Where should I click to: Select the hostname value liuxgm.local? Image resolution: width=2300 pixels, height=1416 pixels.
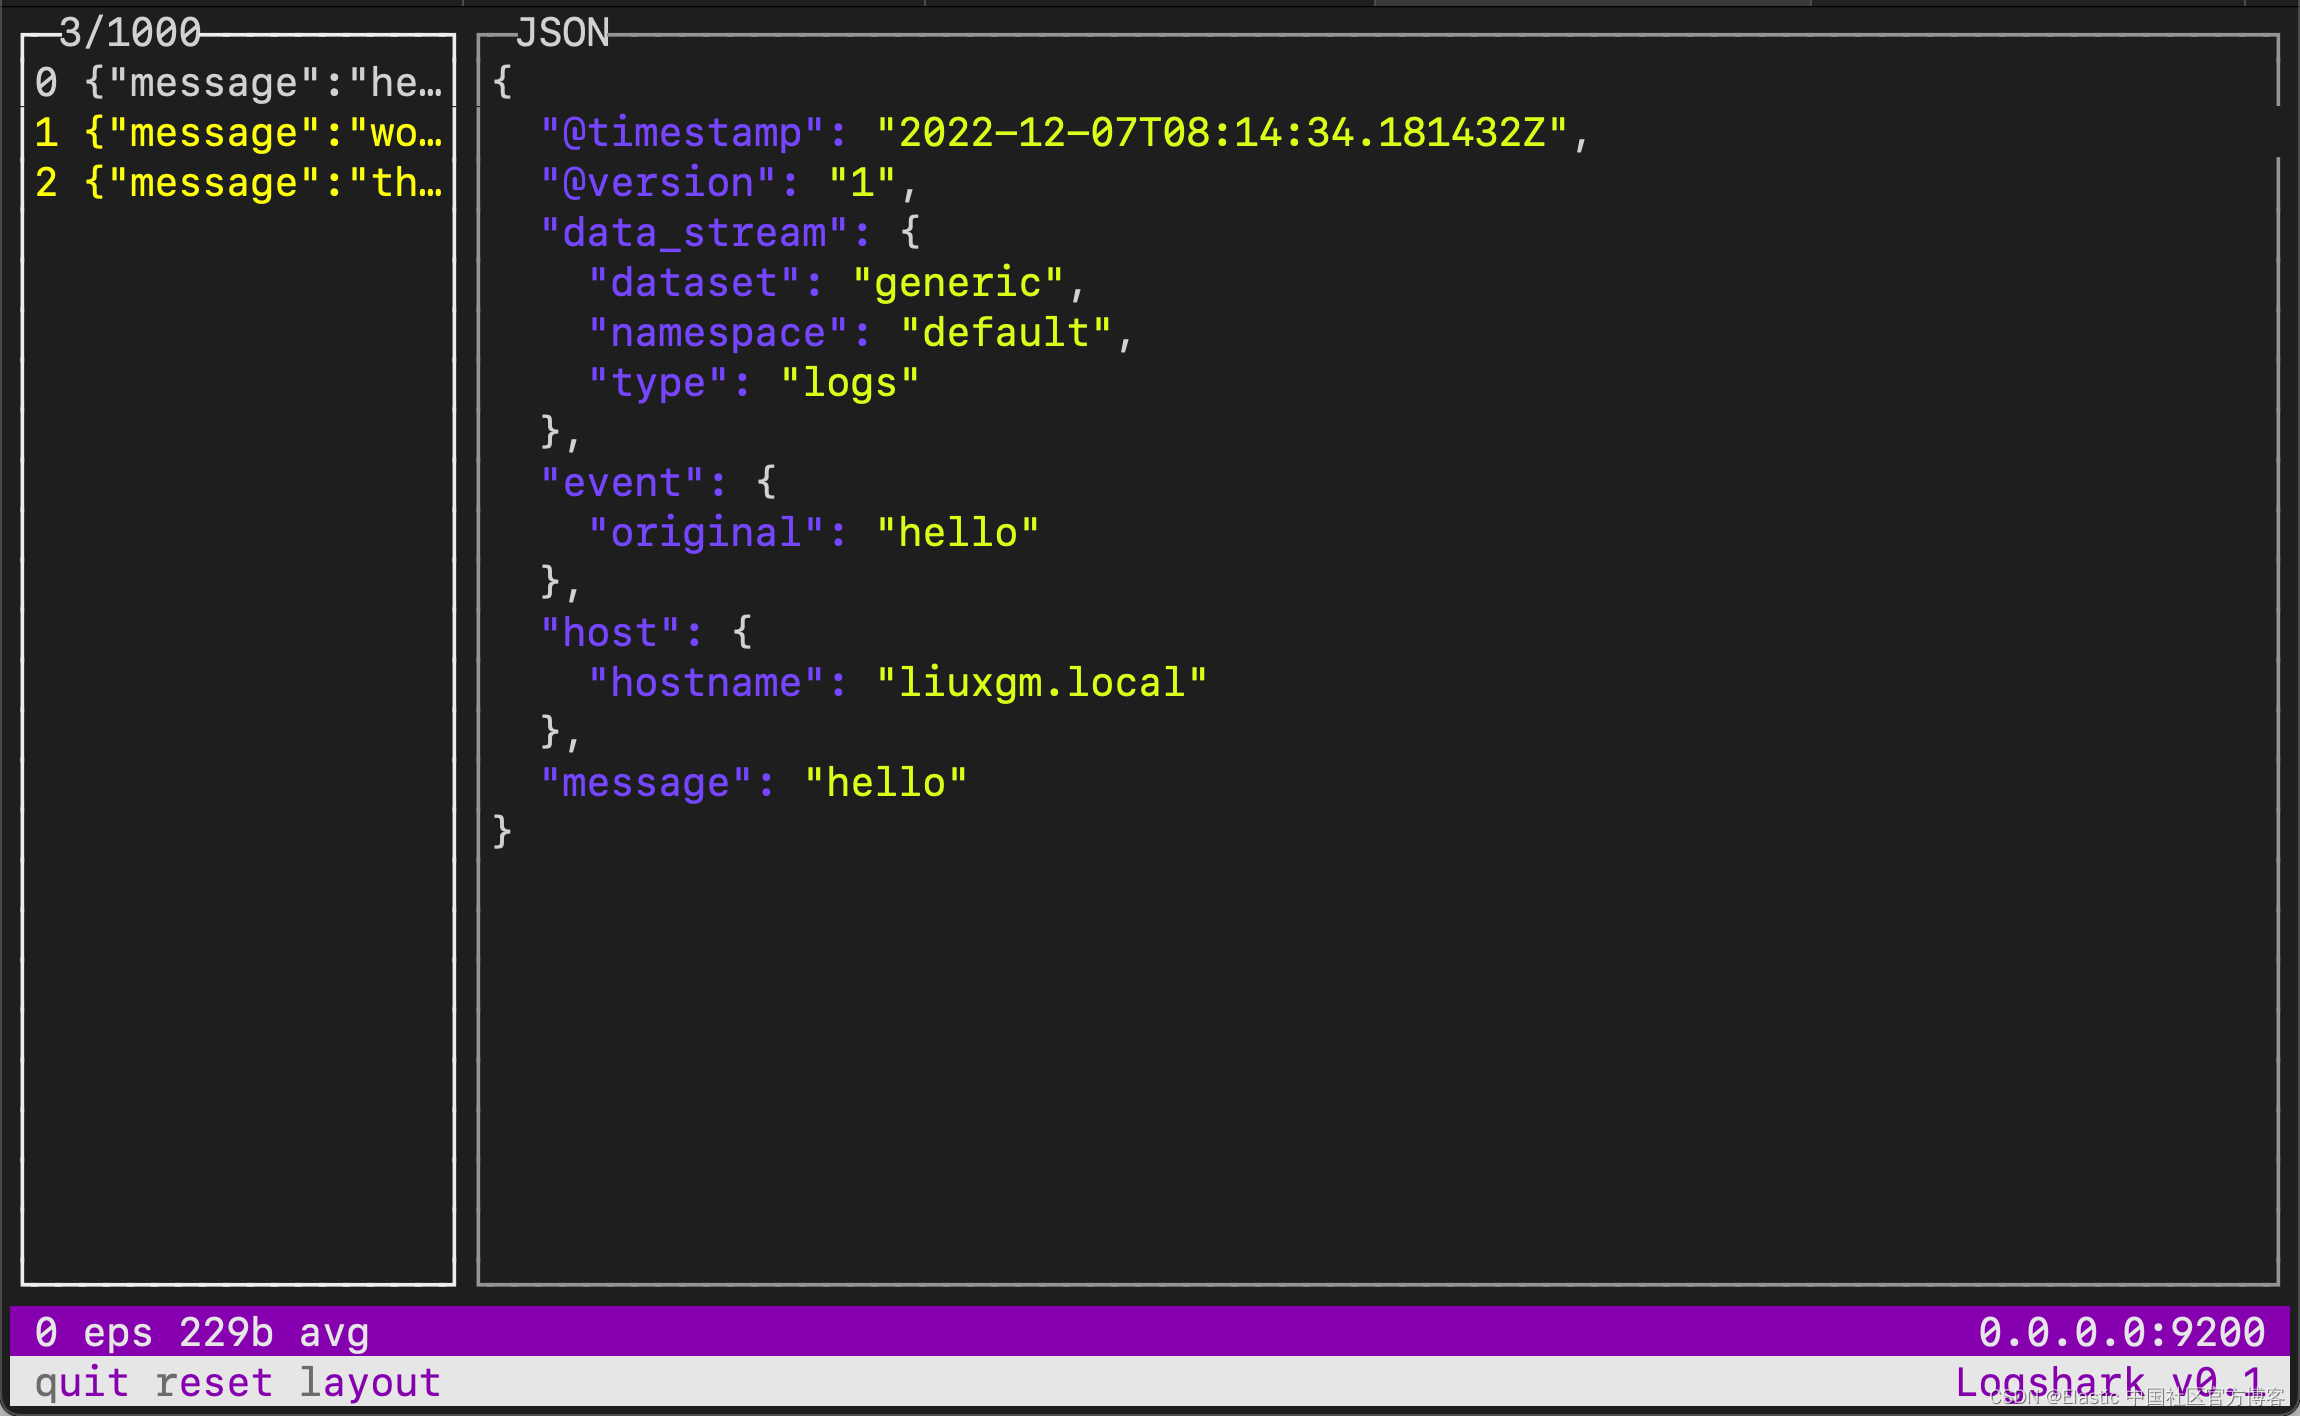pos(1043,681)
